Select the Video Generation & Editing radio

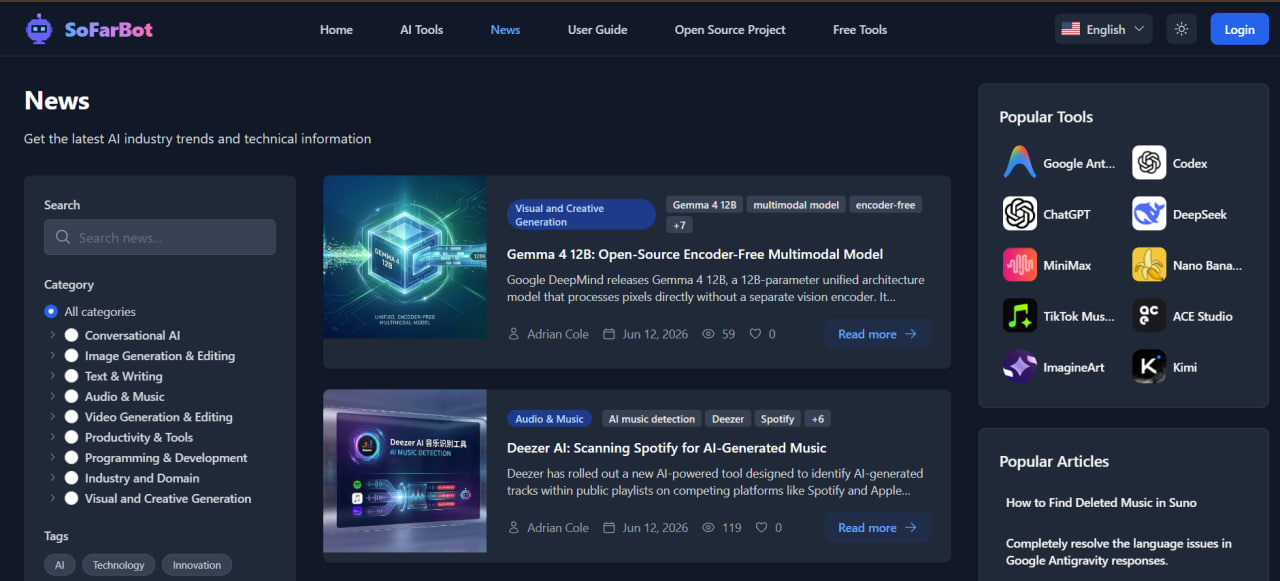[x=71, y=417]
